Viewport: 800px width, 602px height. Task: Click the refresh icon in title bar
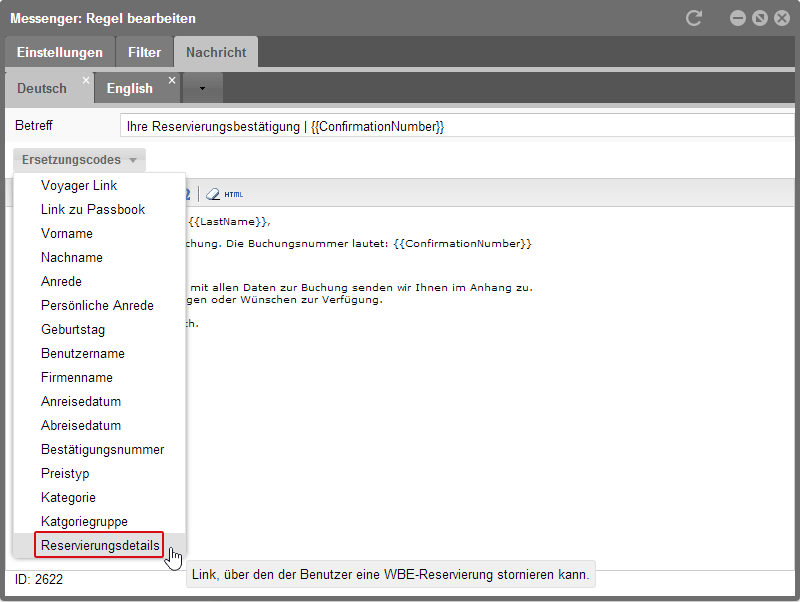click(x=694, y=18)
